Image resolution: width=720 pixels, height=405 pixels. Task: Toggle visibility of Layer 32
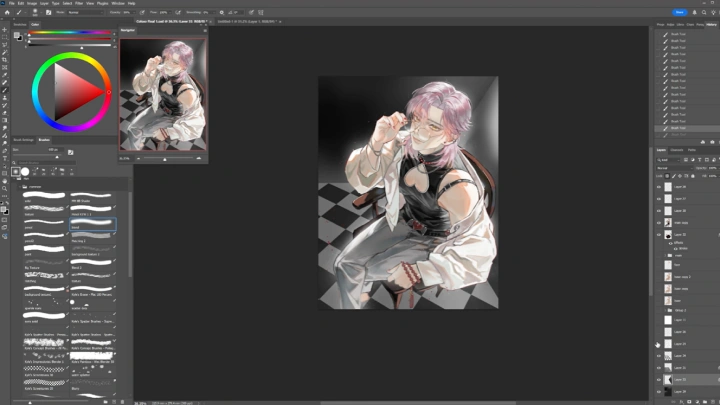(x=659, y=235)
